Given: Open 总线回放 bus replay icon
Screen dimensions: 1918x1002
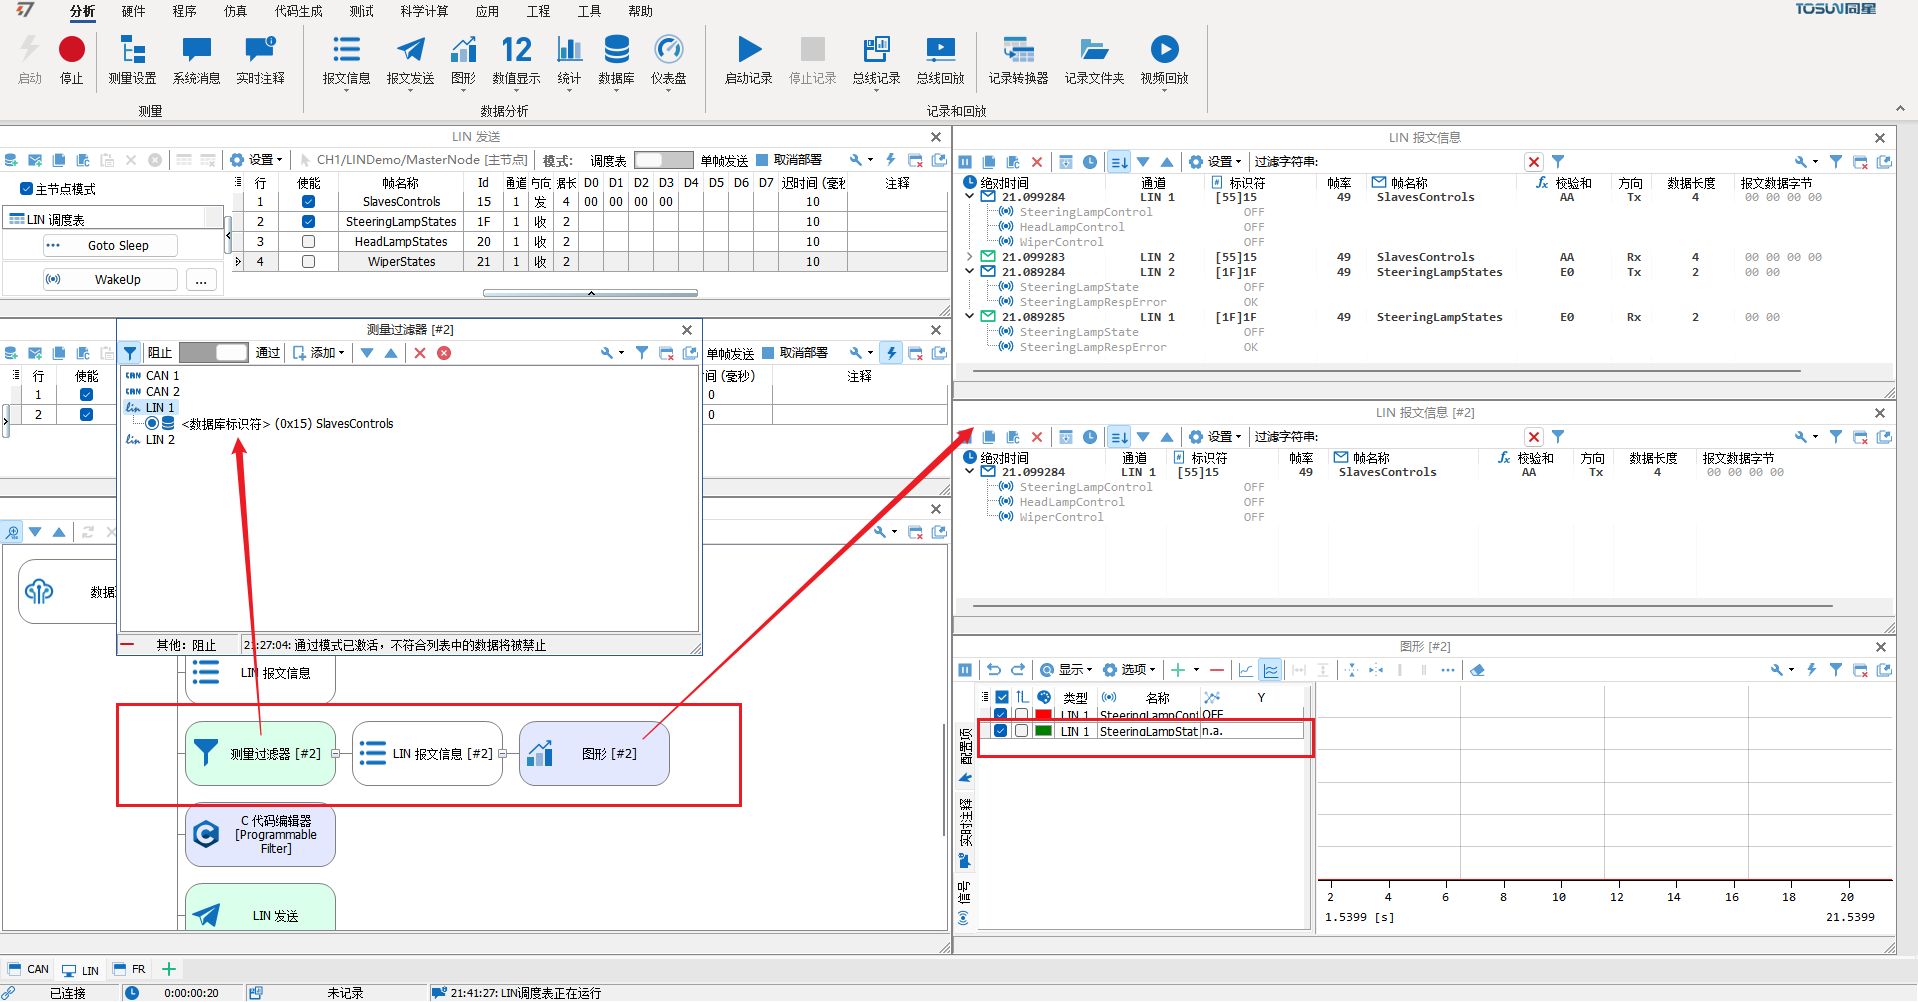Looking at the screenshot, I should [x=940, y=50].
